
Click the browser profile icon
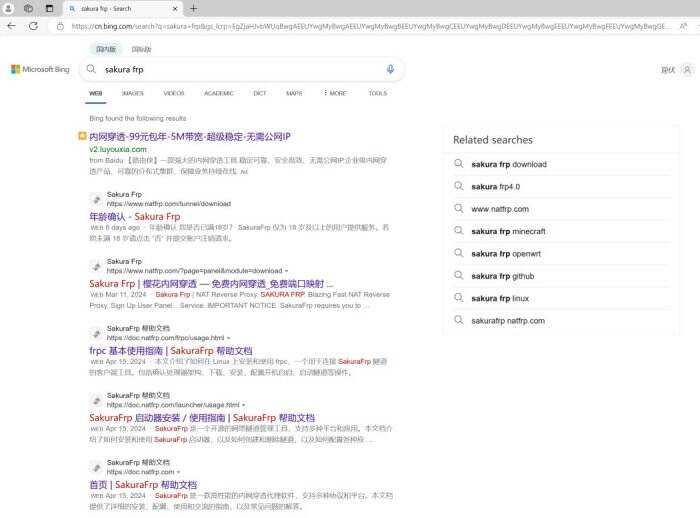tap(8, 8)
